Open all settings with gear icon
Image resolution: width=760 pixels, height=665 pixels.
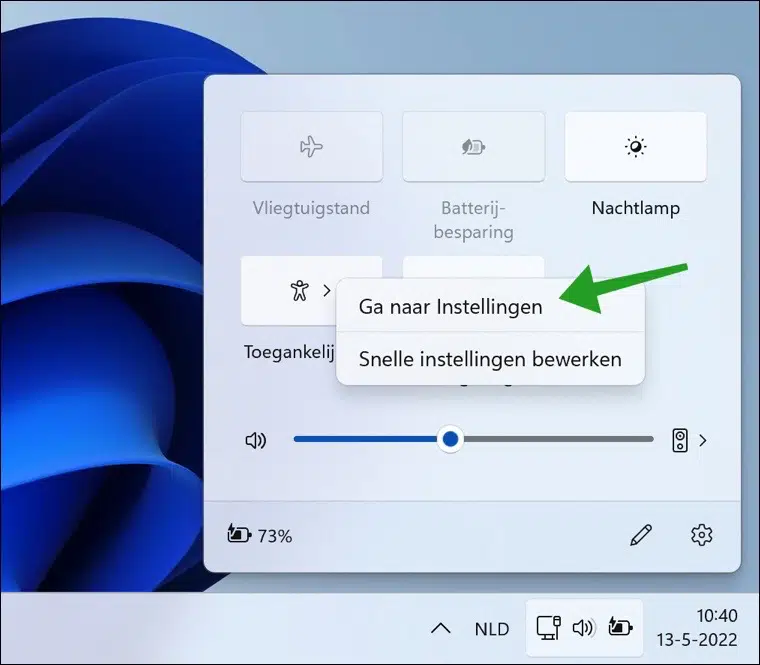click(x=701, y=535)
